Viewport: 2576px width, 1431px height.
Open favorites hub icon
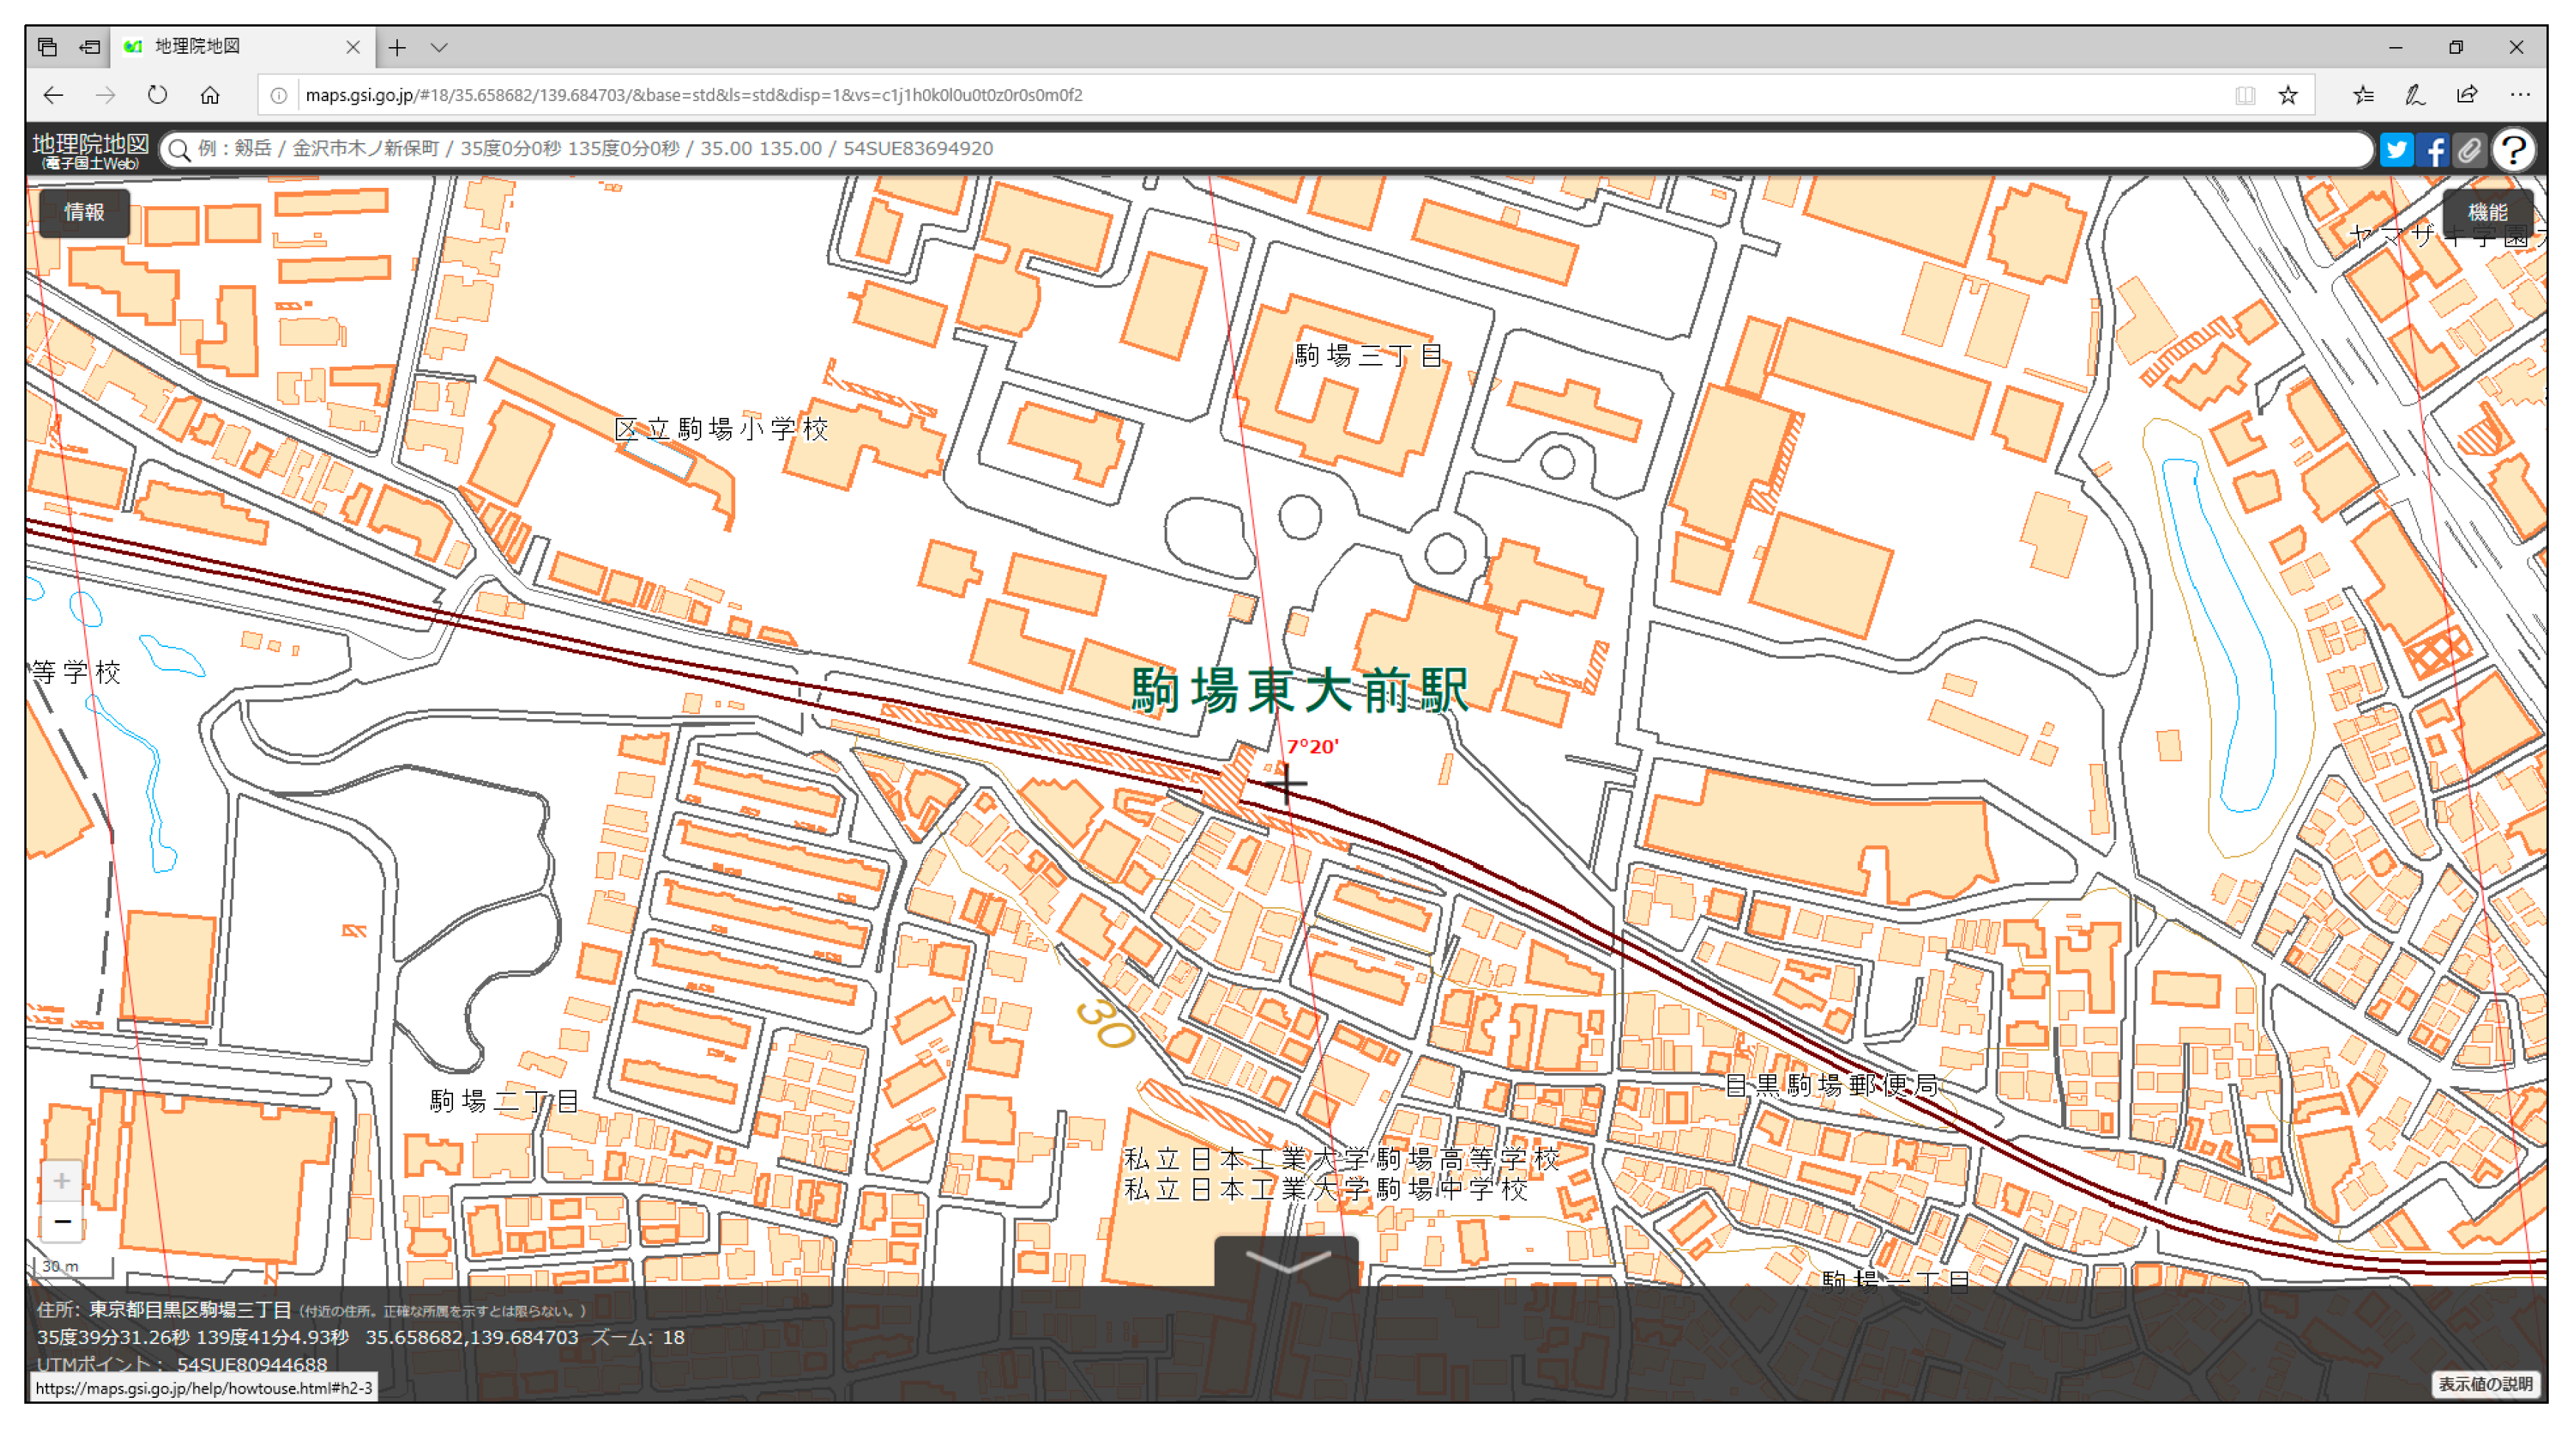[x=2363, y=95]
